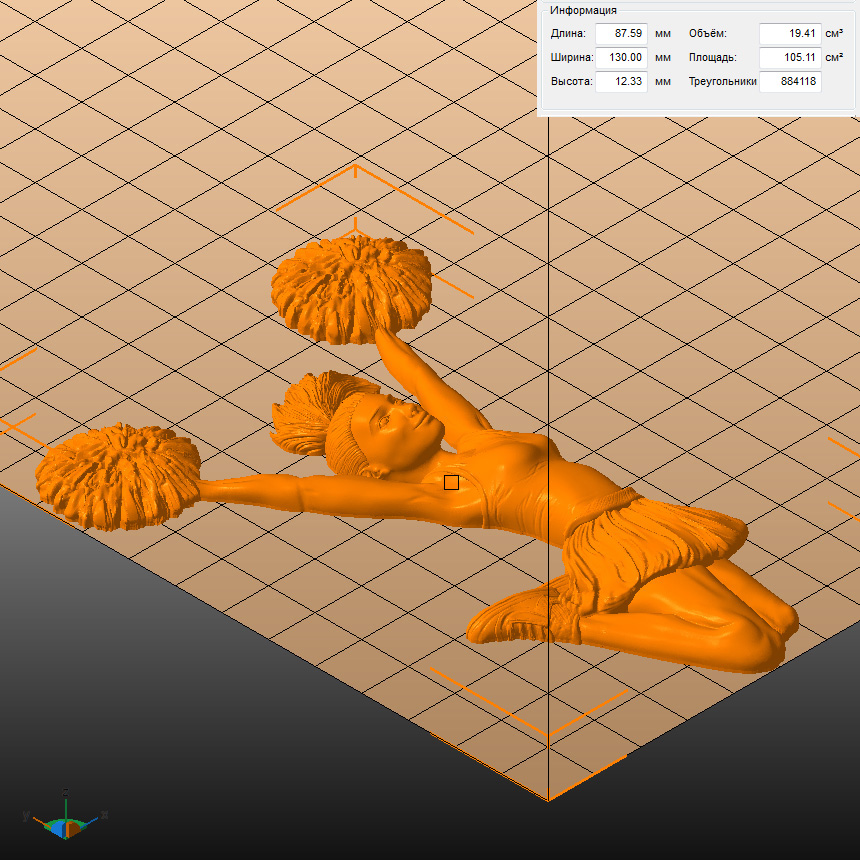Click the cheerleader model's face
The image size is (860, 860).
(400, 428)
